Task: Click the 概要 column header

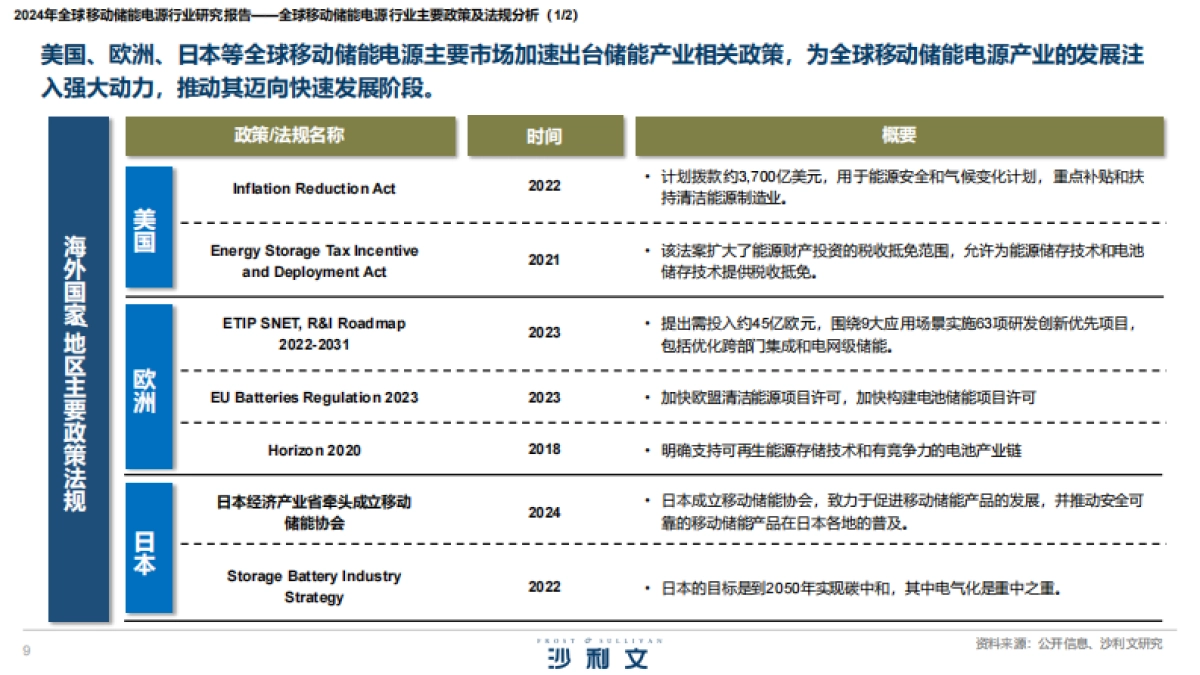Action: coord(903,135)
